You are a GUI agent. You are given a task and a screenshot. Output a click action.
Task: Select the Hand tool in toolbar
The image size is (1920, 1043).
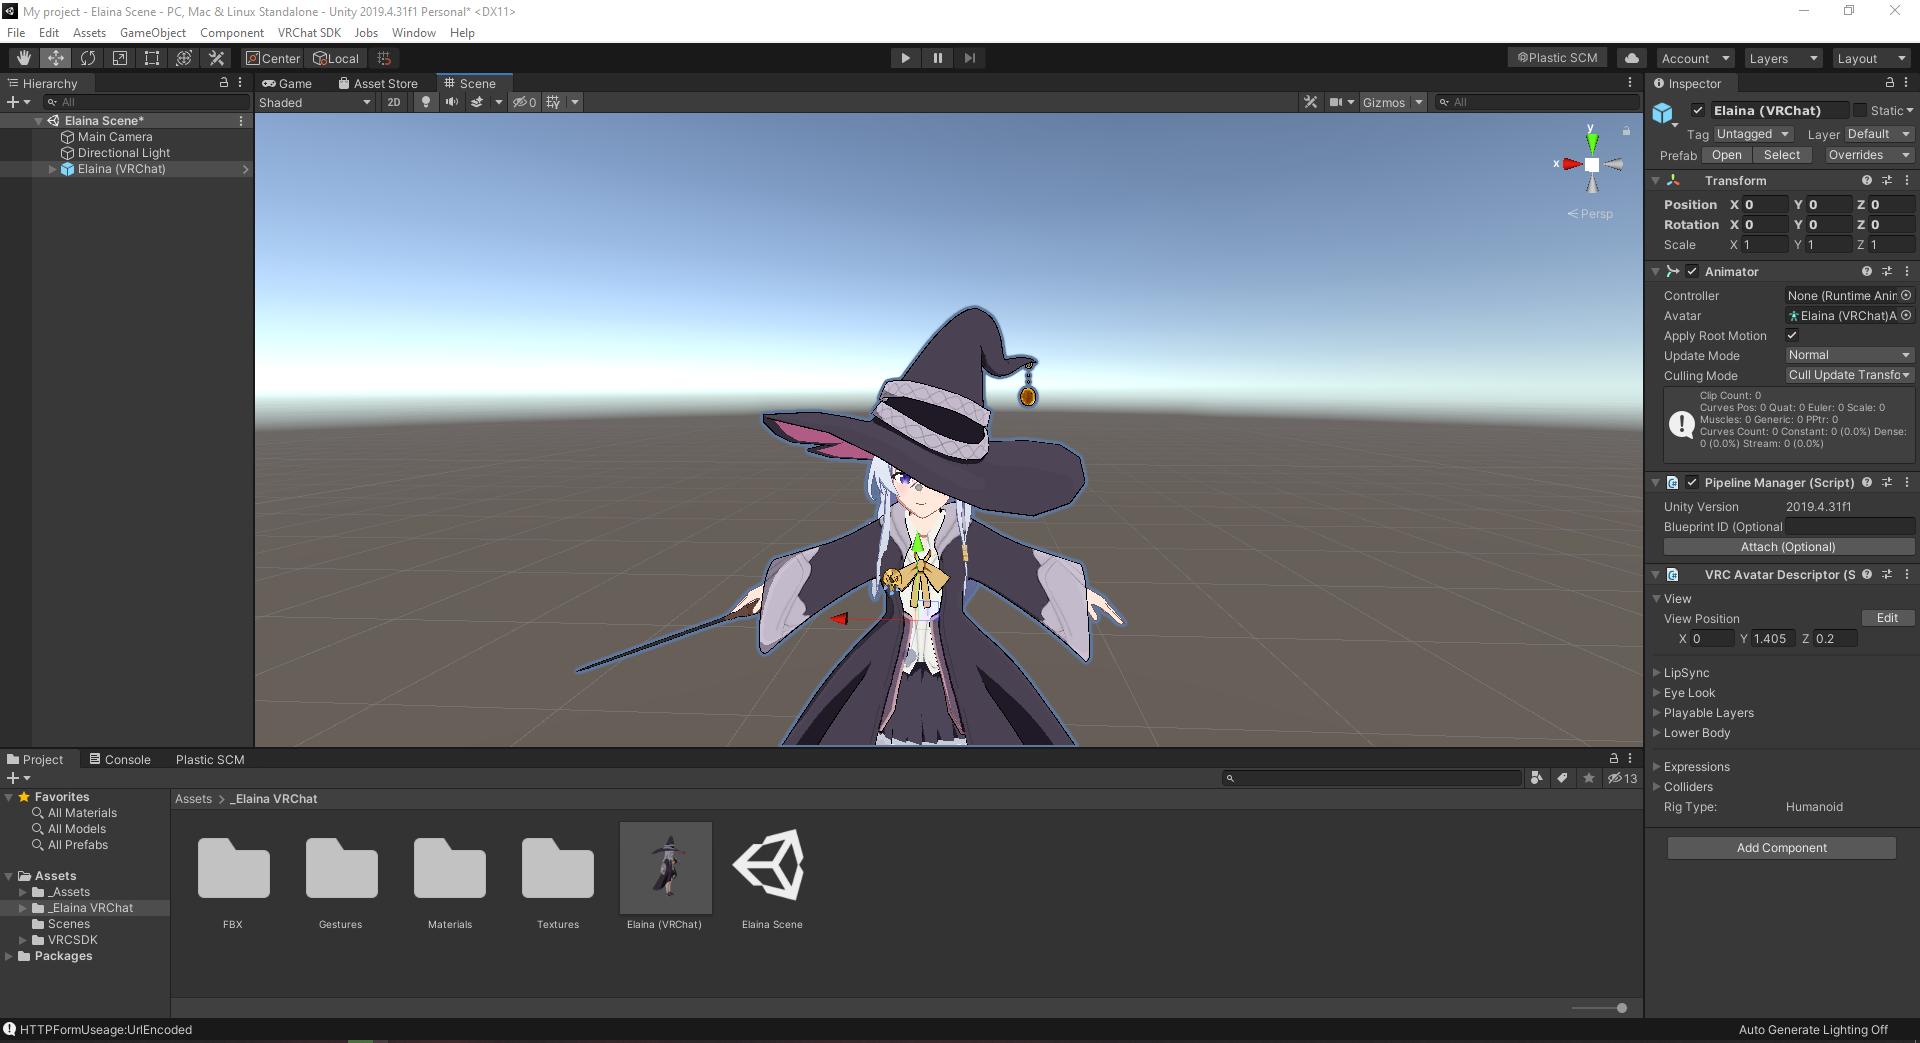pyautogui.click(x=24, y=58)
